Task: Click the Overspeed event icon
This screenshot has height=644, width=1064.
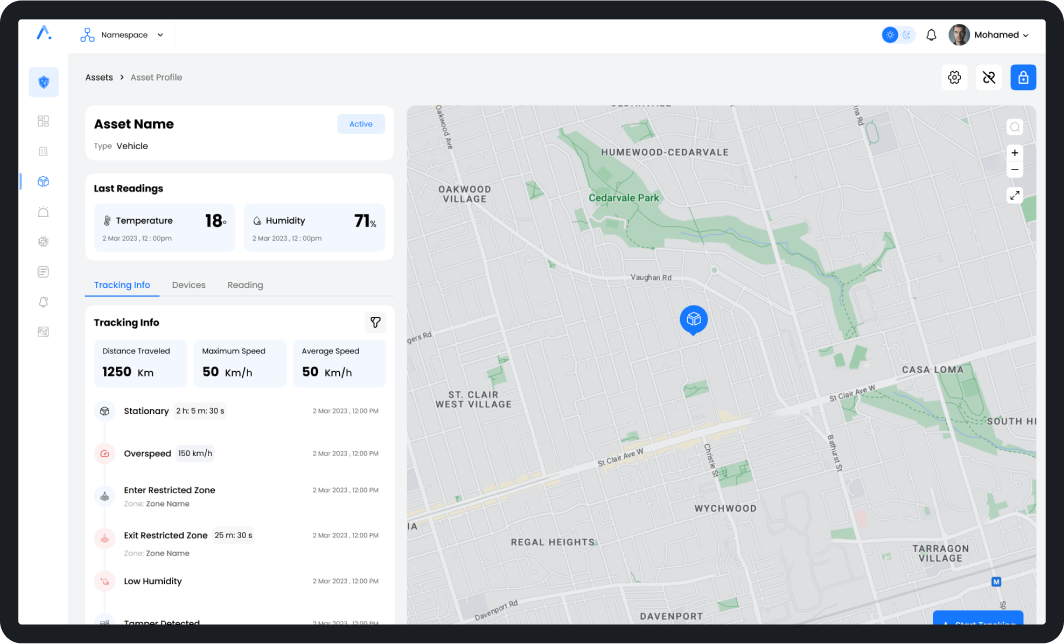Action: tap(104, 453)
